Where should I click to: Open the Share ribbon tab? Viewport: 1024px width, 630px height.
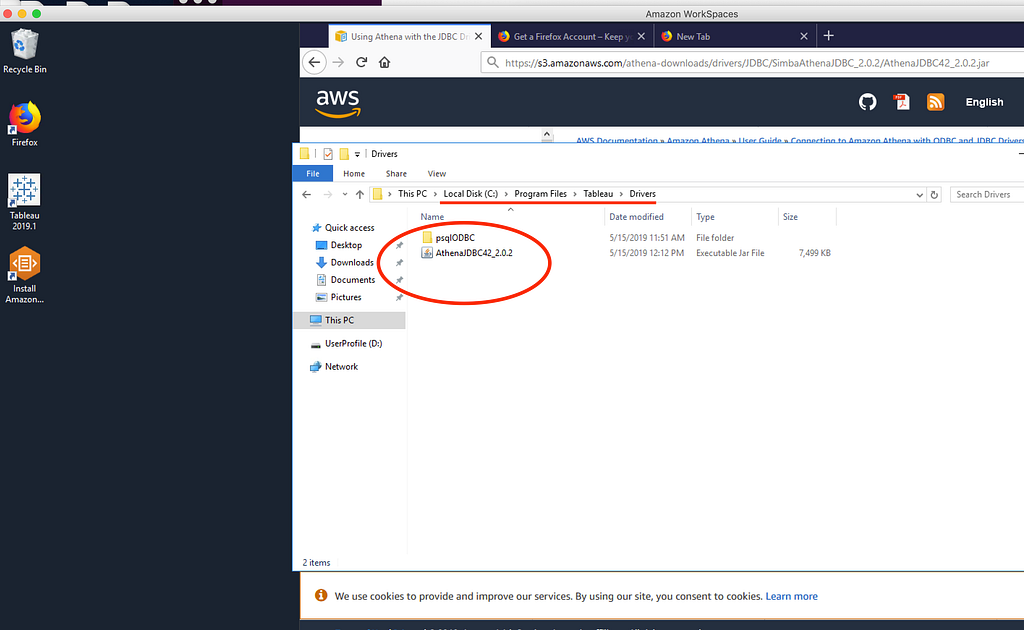(396, 174)
